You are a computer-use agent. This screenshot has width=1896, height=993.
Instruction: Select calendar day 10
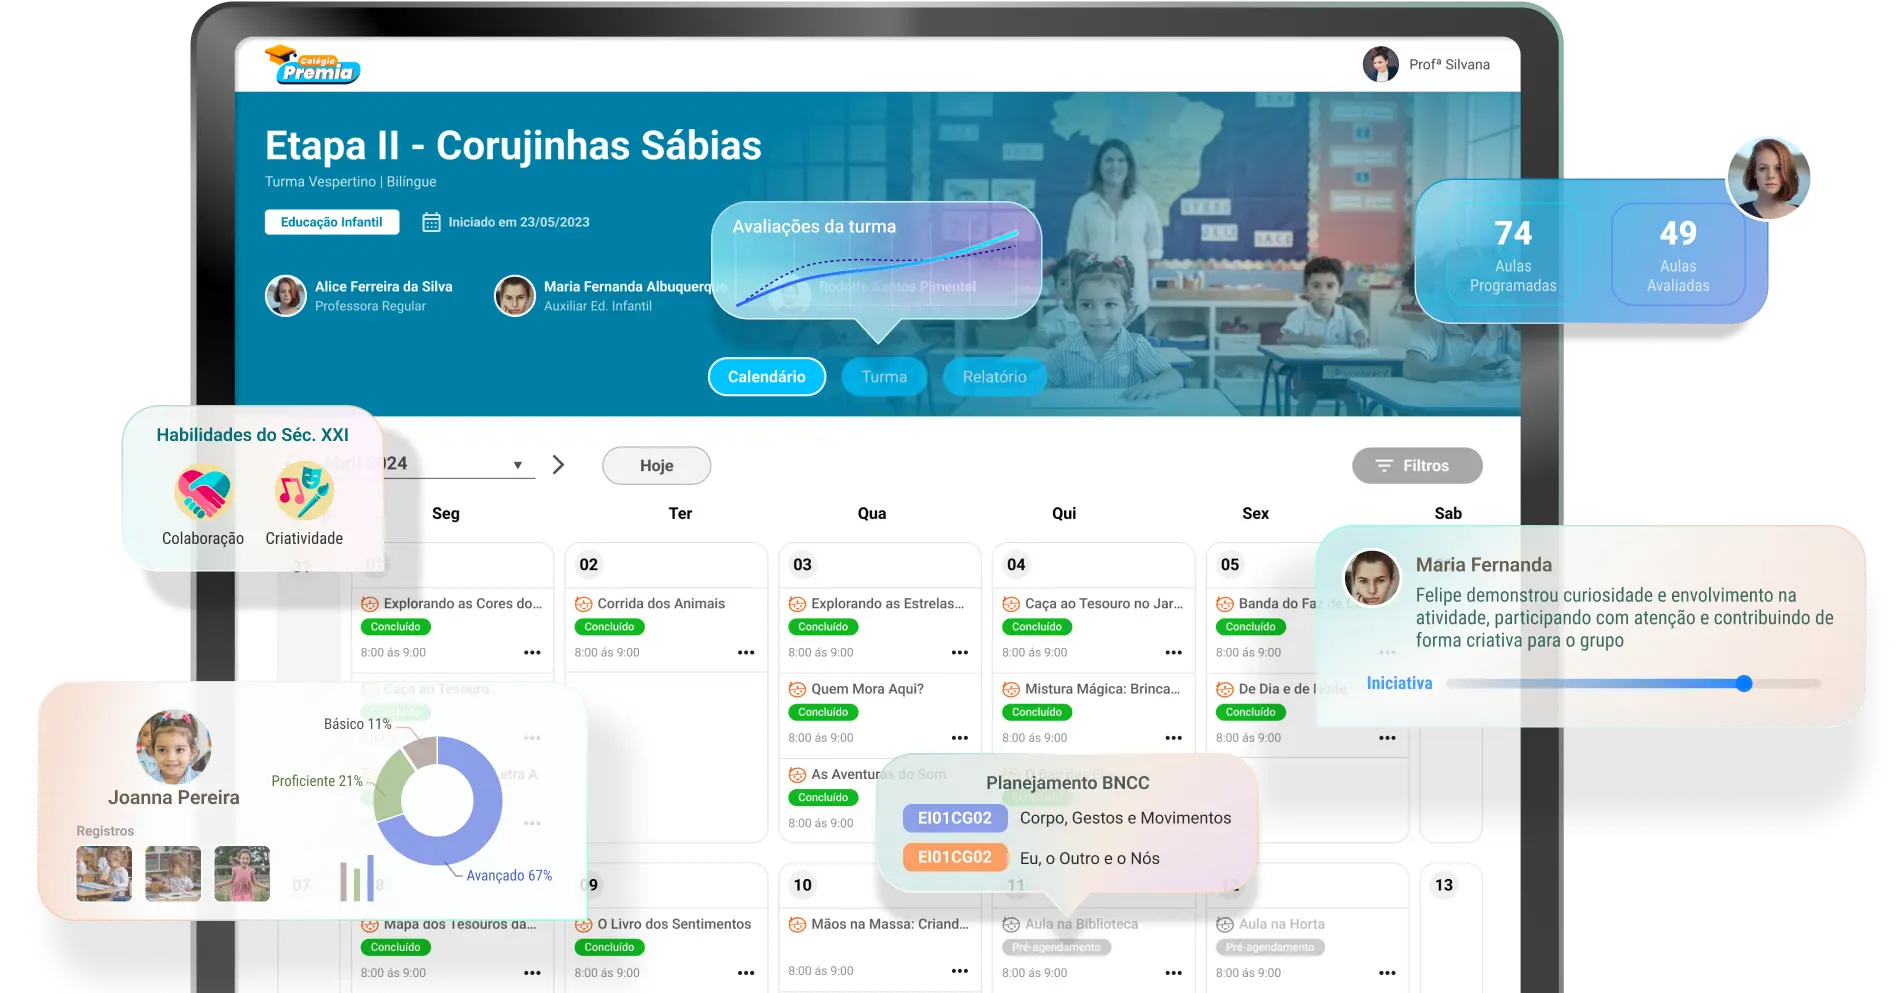802,885
